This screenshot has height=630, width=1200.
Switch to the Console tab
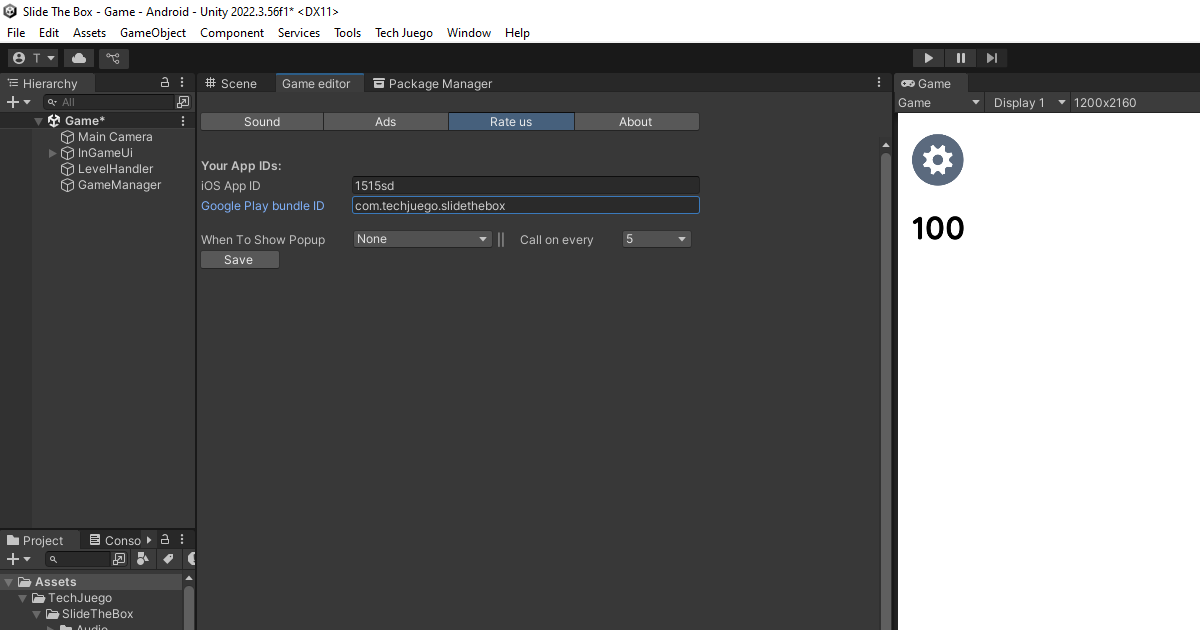pyautogui.click(x=116, y=540)
